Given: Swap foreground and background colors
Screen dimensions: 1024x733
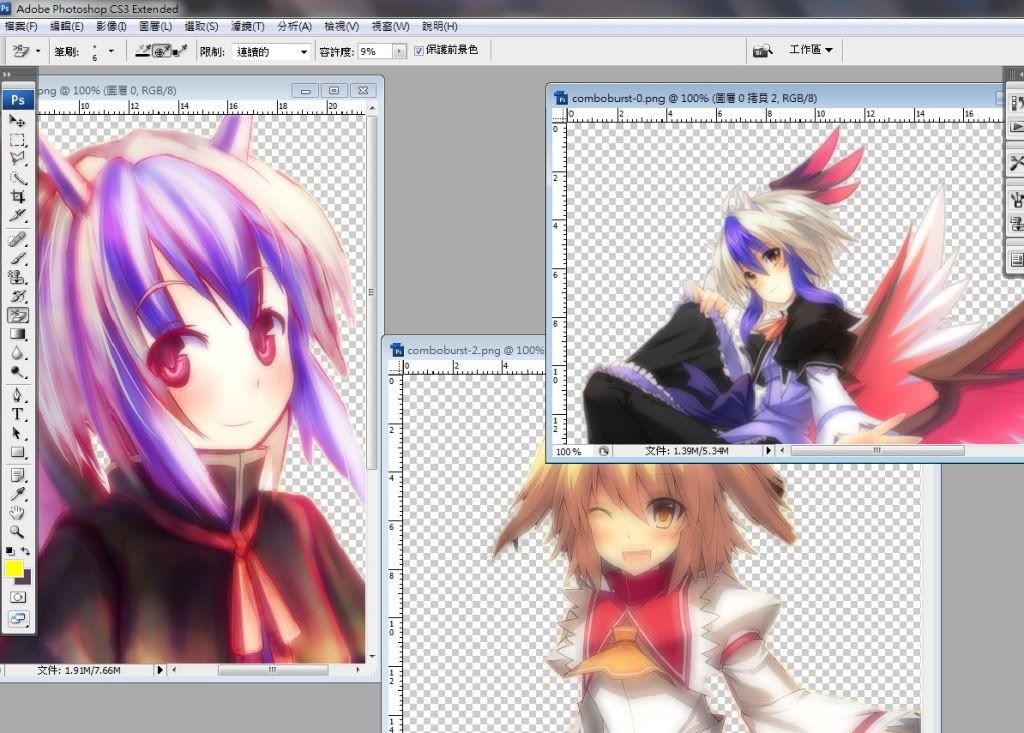Looking at the screenshot, I should [x=25, y=551].
